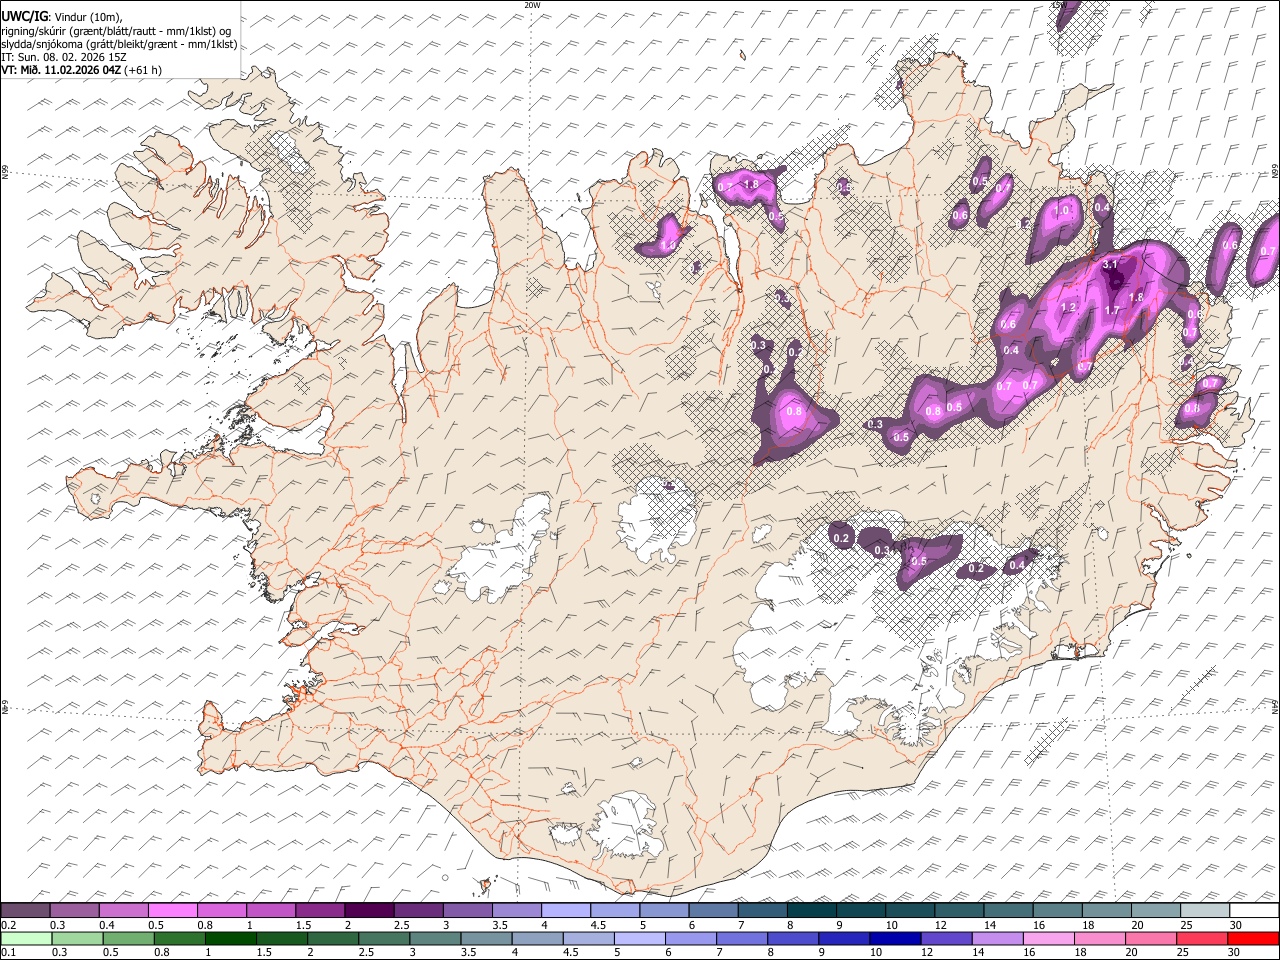Select the (+61 h) forecast offset text

[143, 70]
